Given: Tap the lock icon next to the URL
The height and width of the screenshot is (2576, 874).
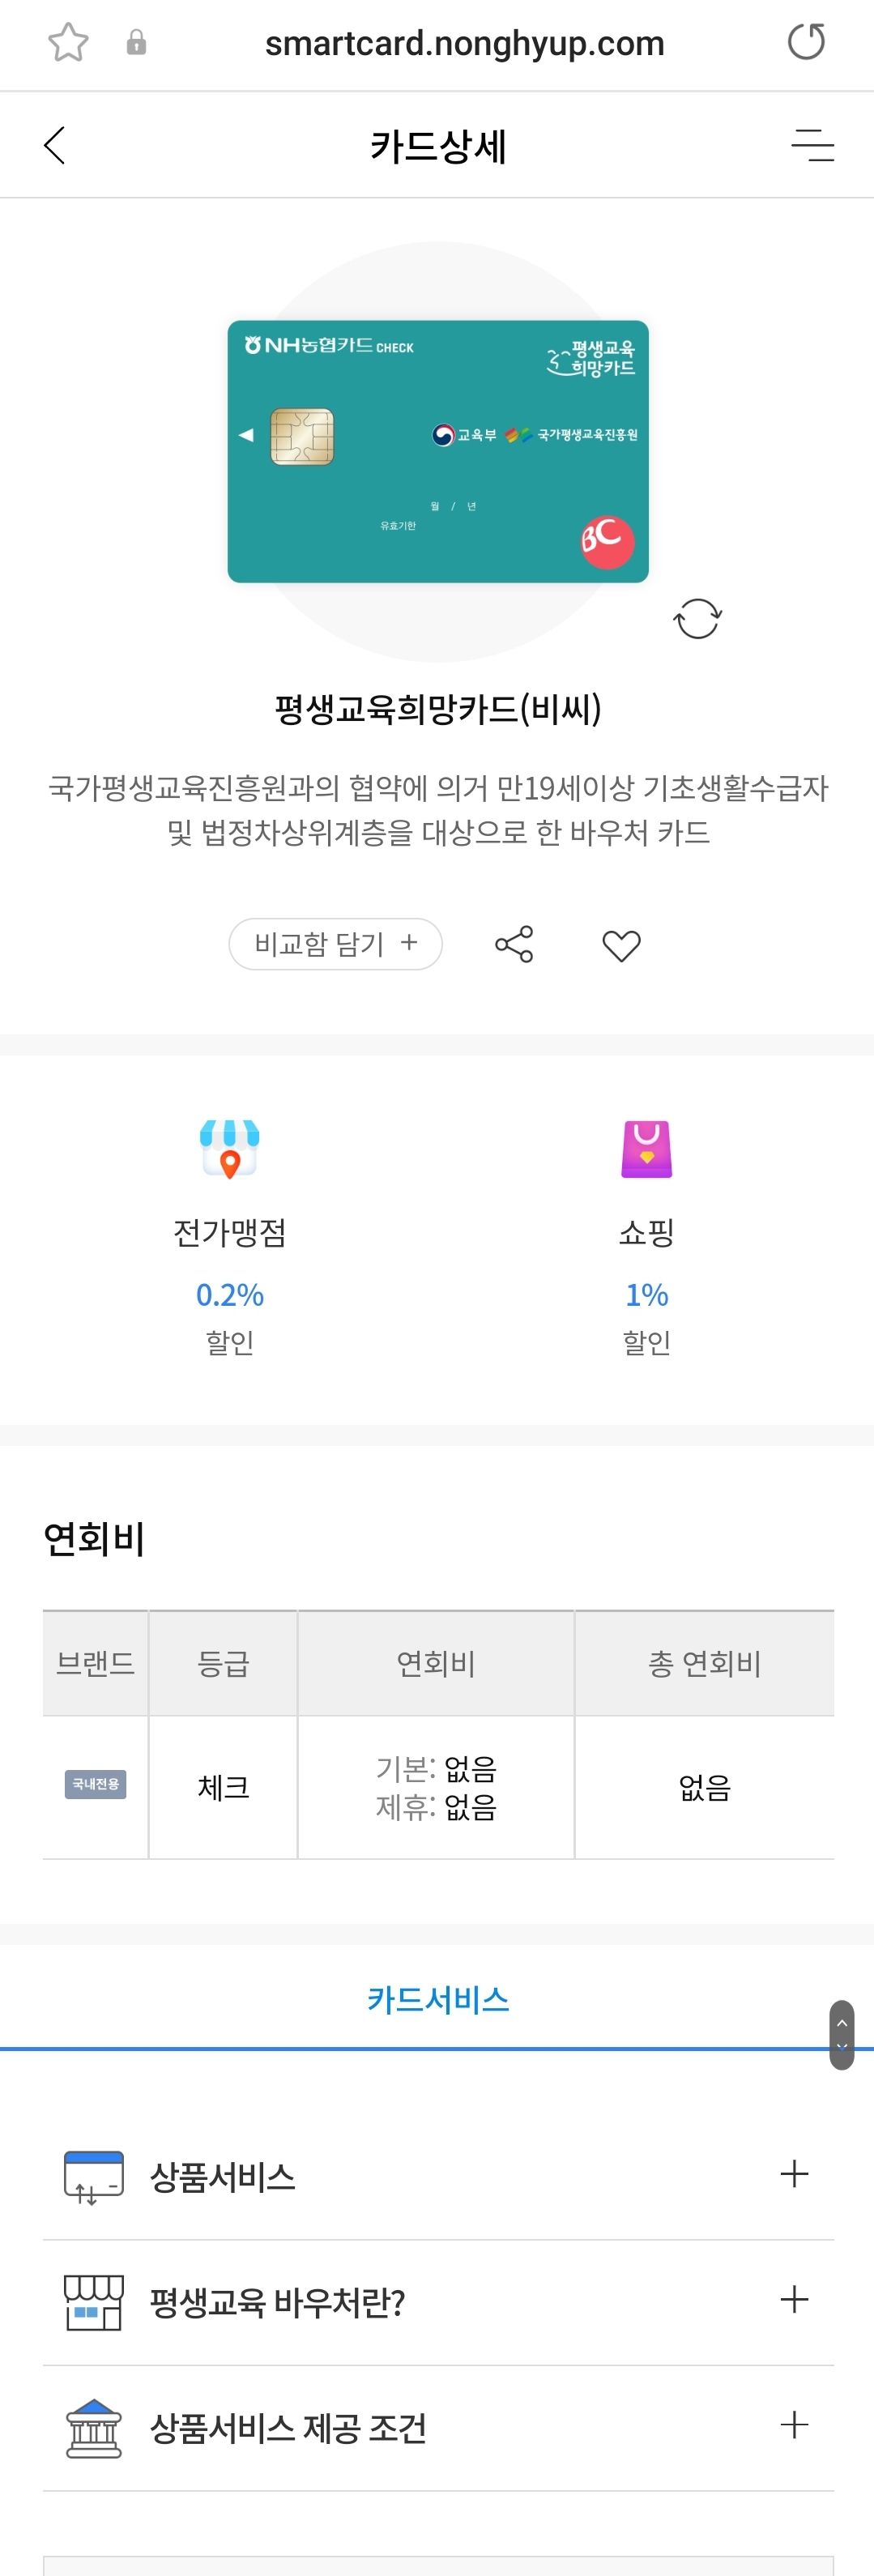Looking at the screenshot, I should tap(136, 44).
